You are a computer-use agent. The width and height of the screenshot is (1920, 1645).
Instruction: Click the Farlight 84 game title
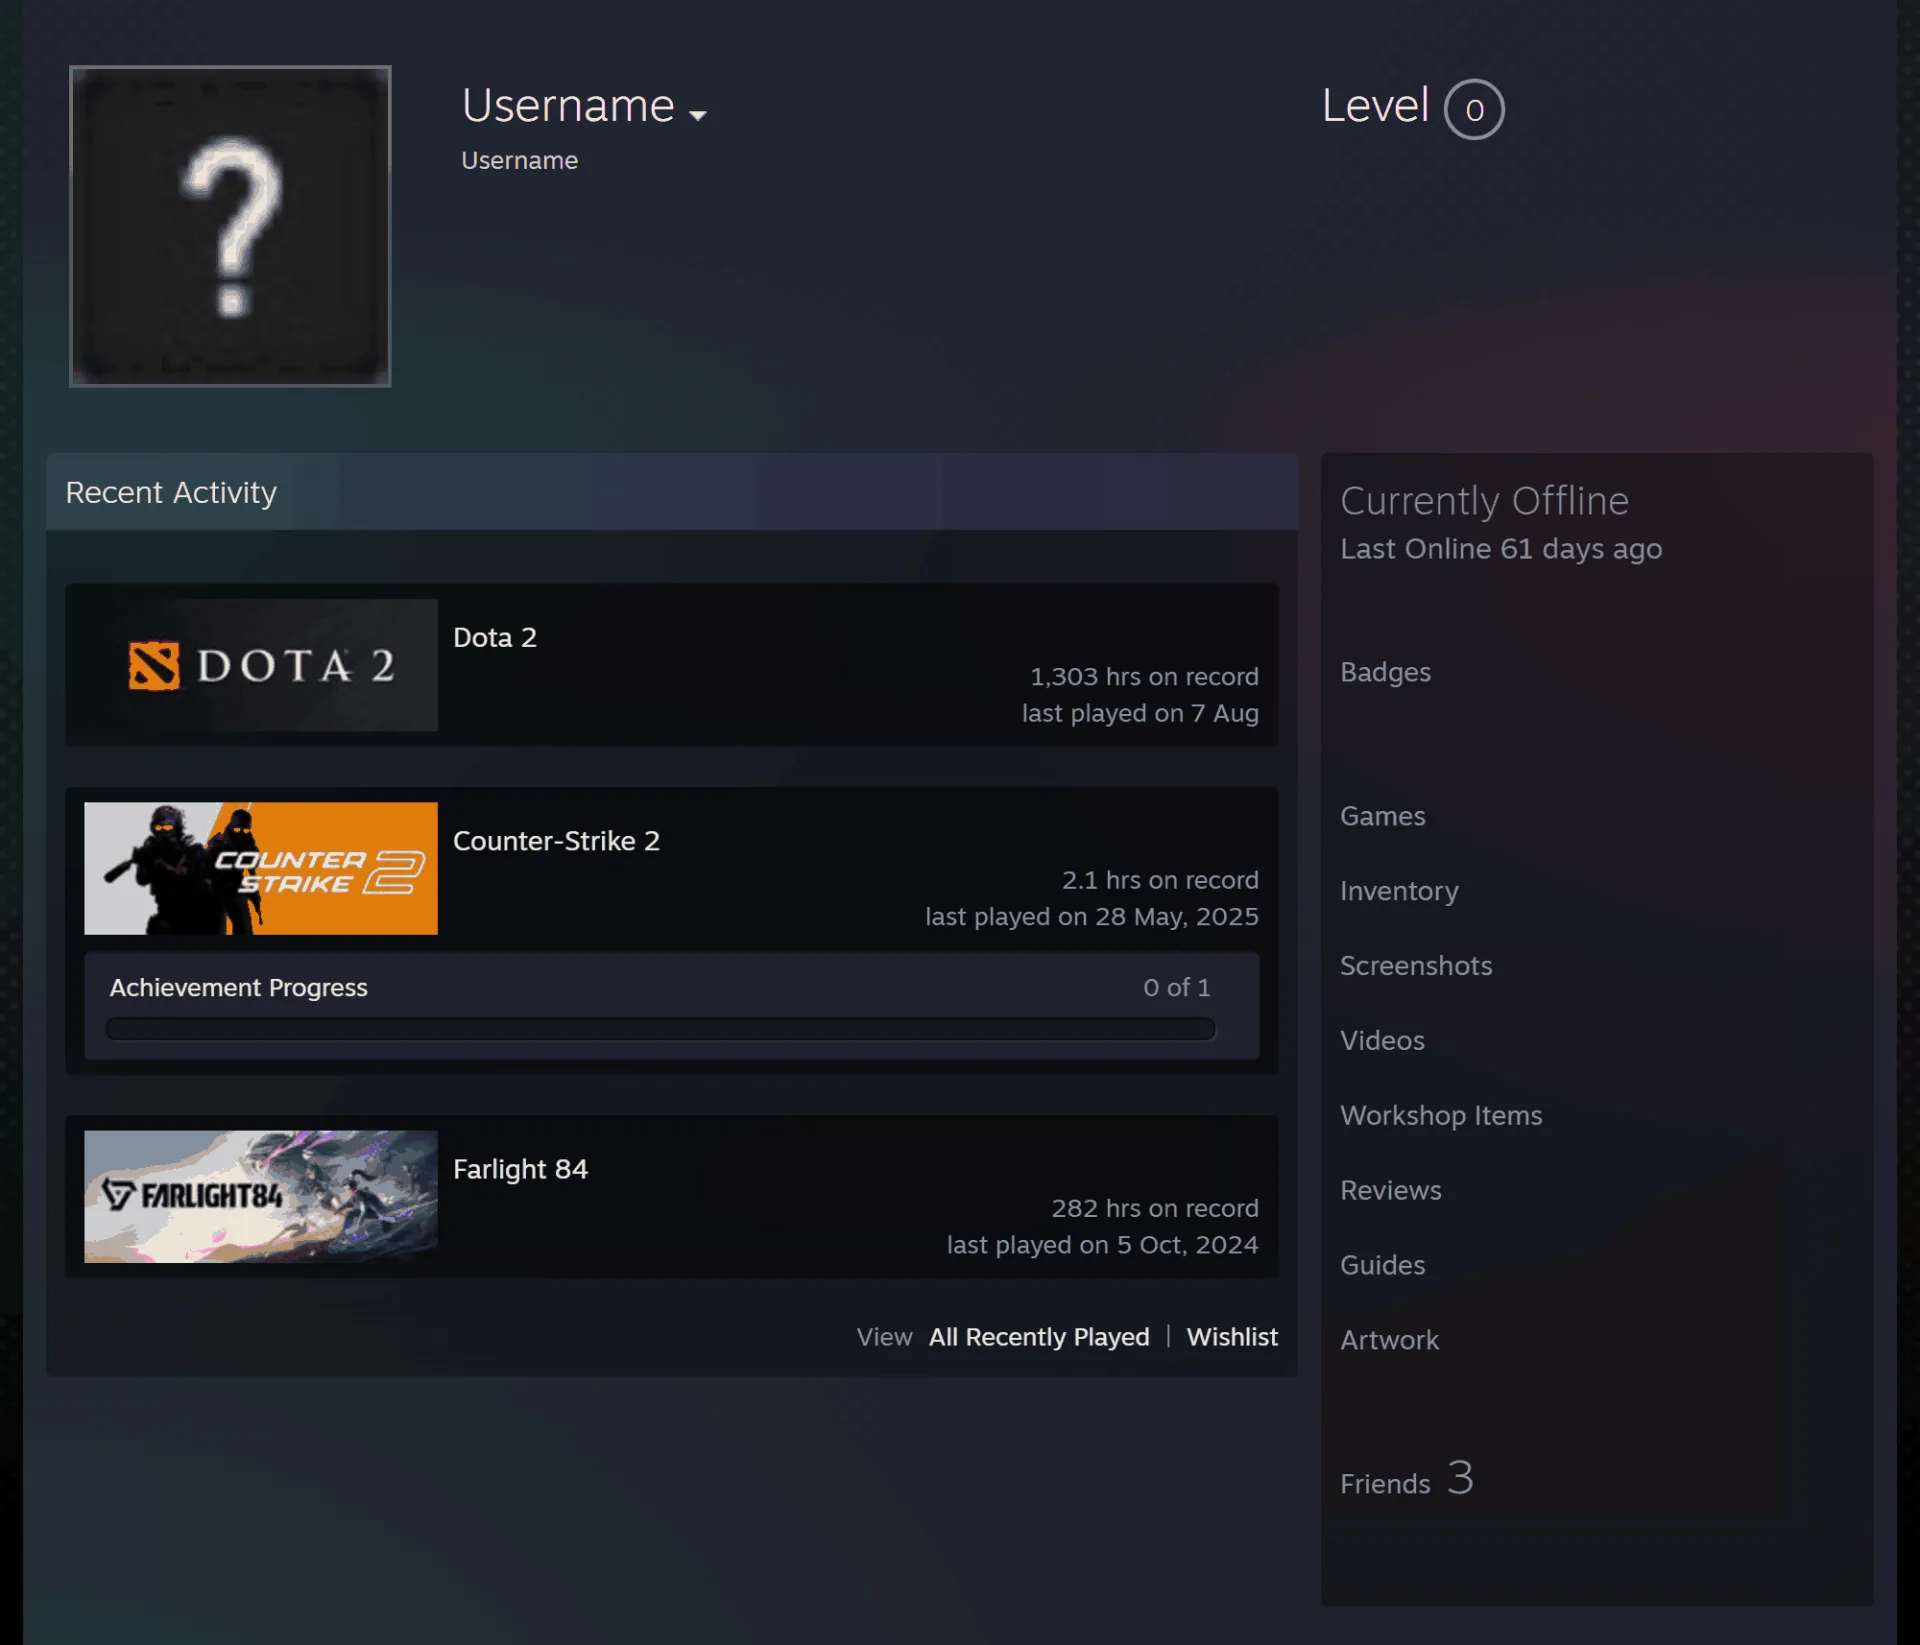tap(520, 1169)
